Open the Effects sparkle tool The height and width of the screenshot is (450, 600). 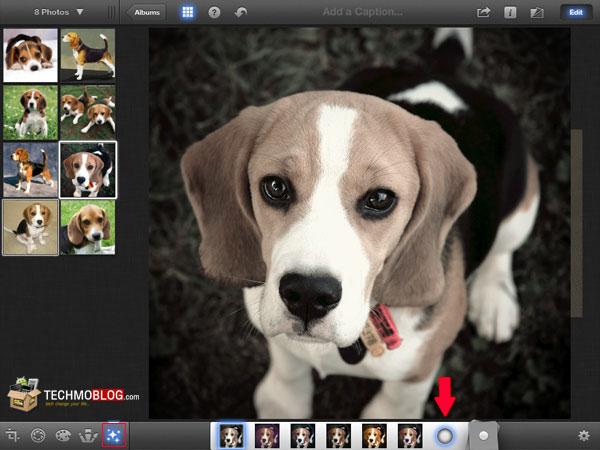pyautogui.click(x=114, y=435)
